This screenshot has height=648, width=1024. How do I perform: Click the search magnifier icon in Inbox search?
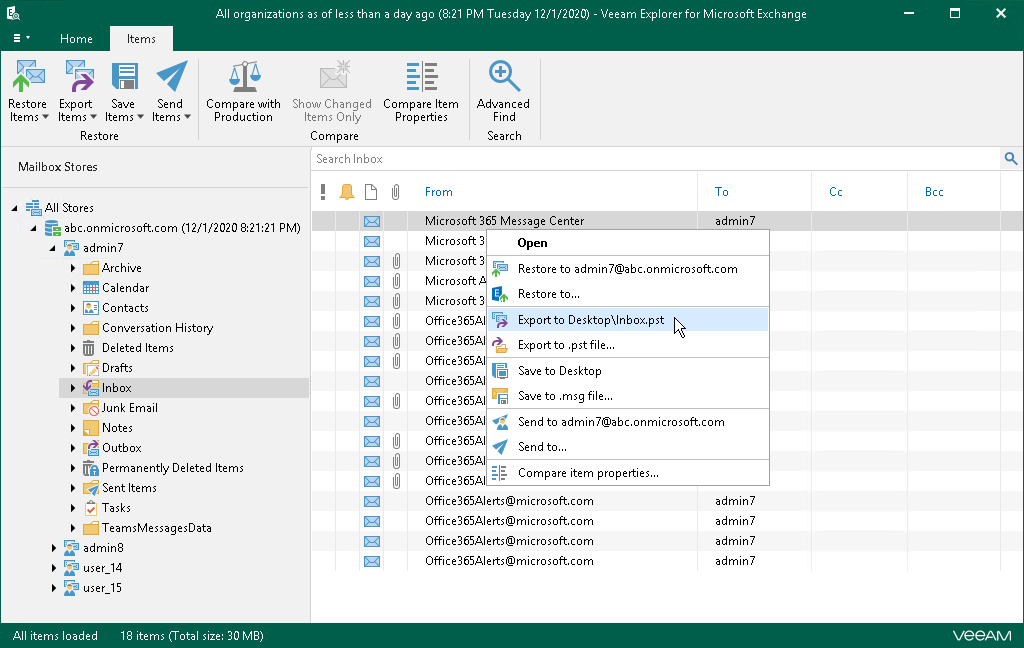coord(1011,159)
